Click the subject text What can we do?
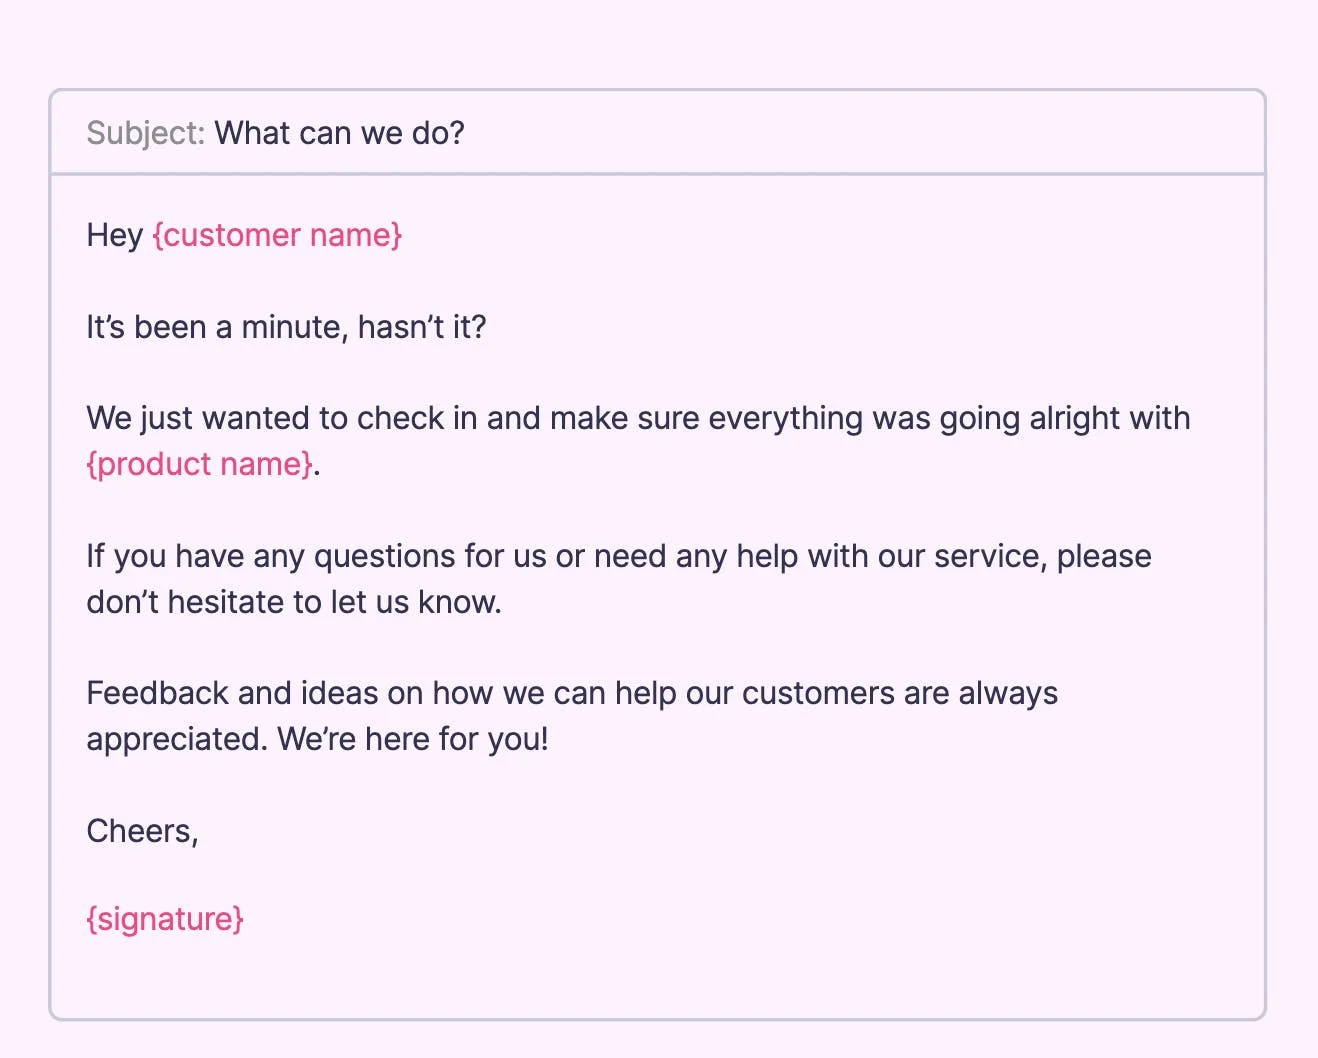 tap(340, 133)
